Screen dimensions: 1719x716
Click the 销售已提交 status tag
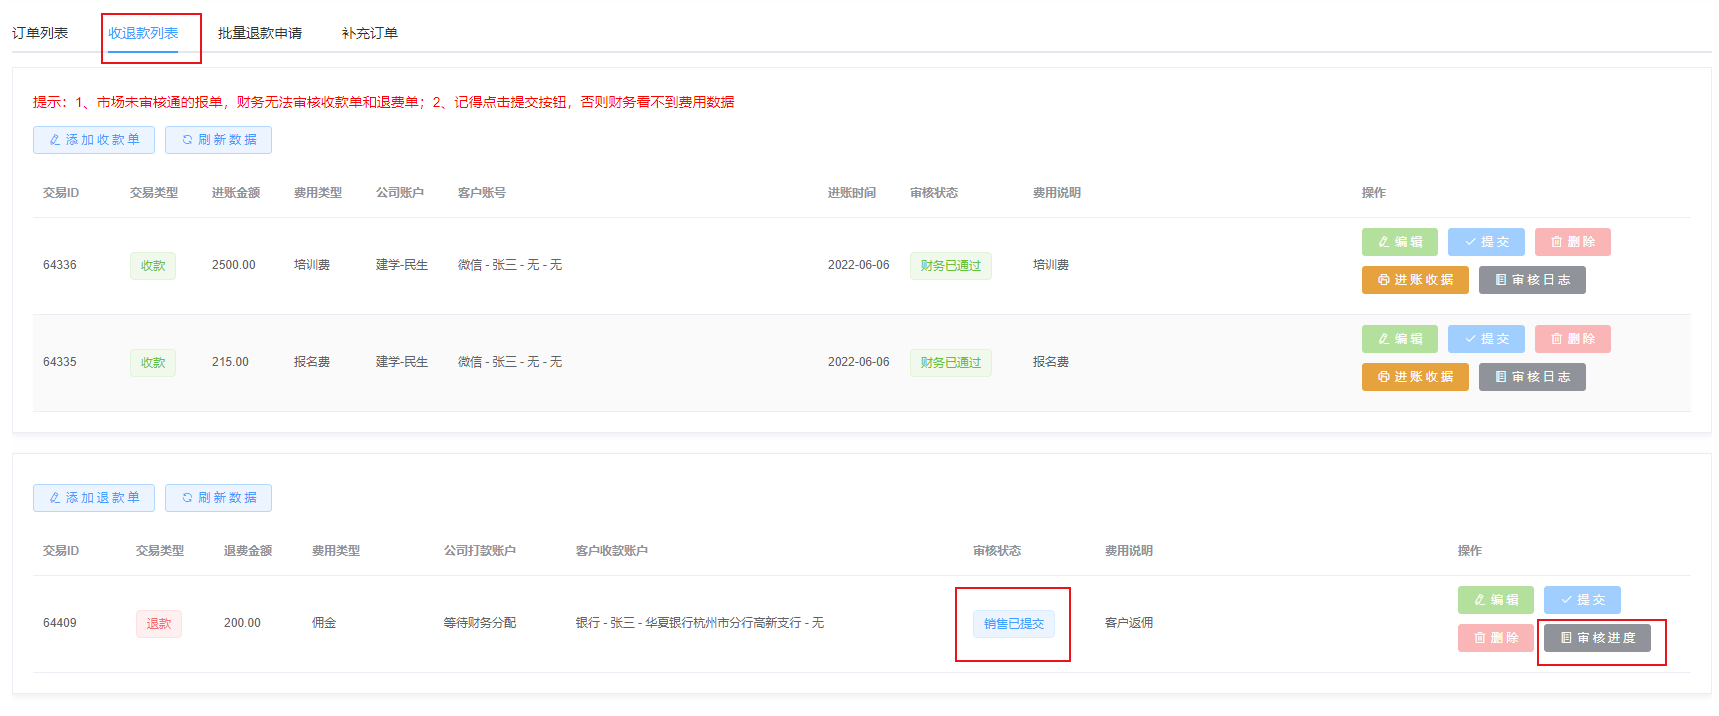[1013, 624]
